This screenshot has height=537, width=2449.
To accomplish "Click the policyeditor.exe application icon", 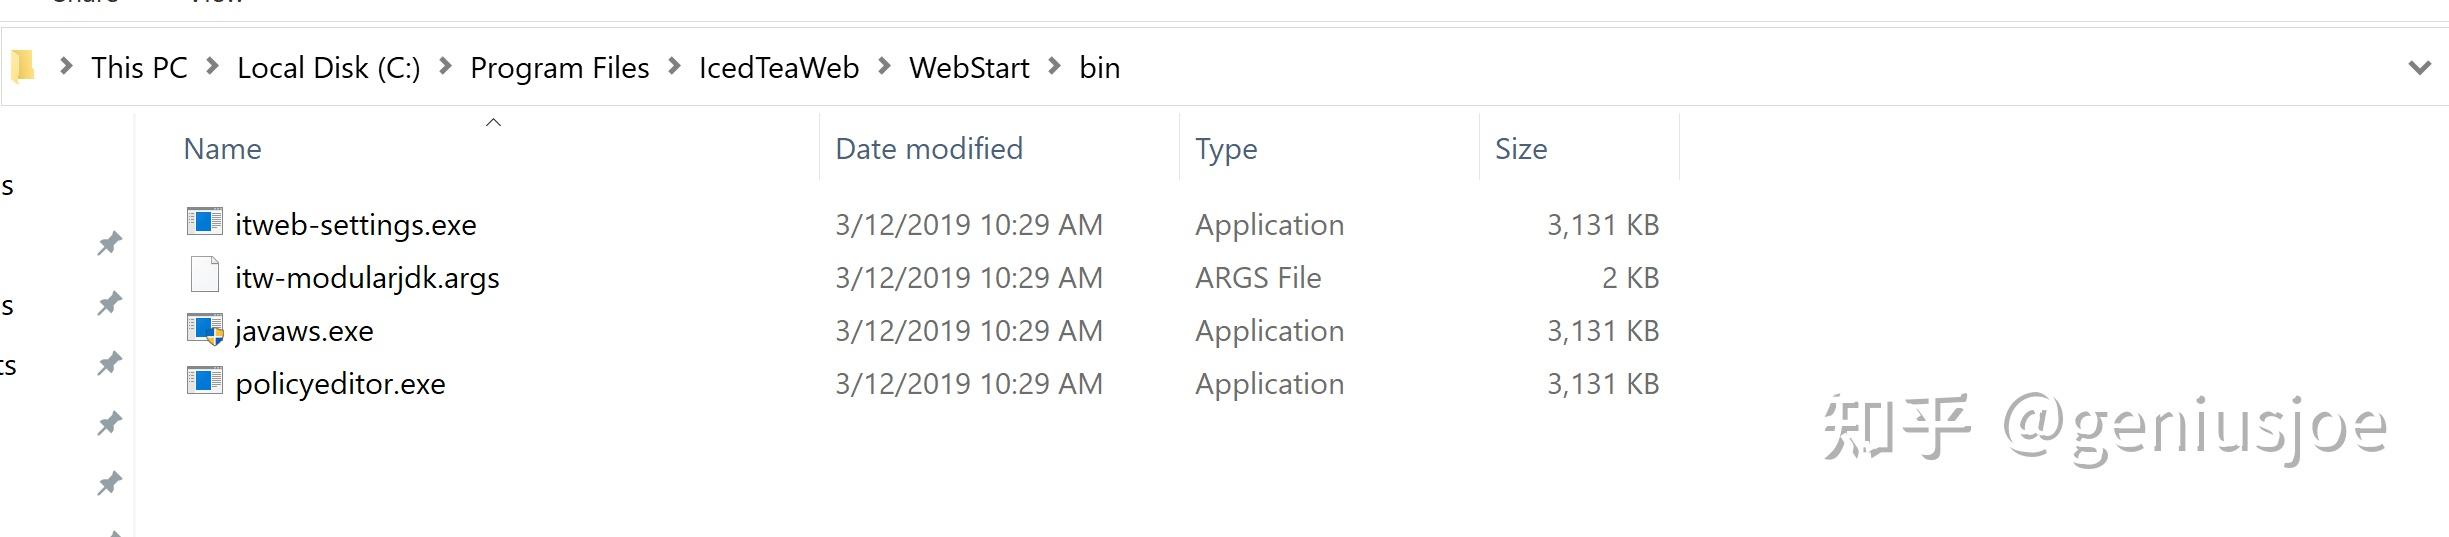I will [204, 382].
